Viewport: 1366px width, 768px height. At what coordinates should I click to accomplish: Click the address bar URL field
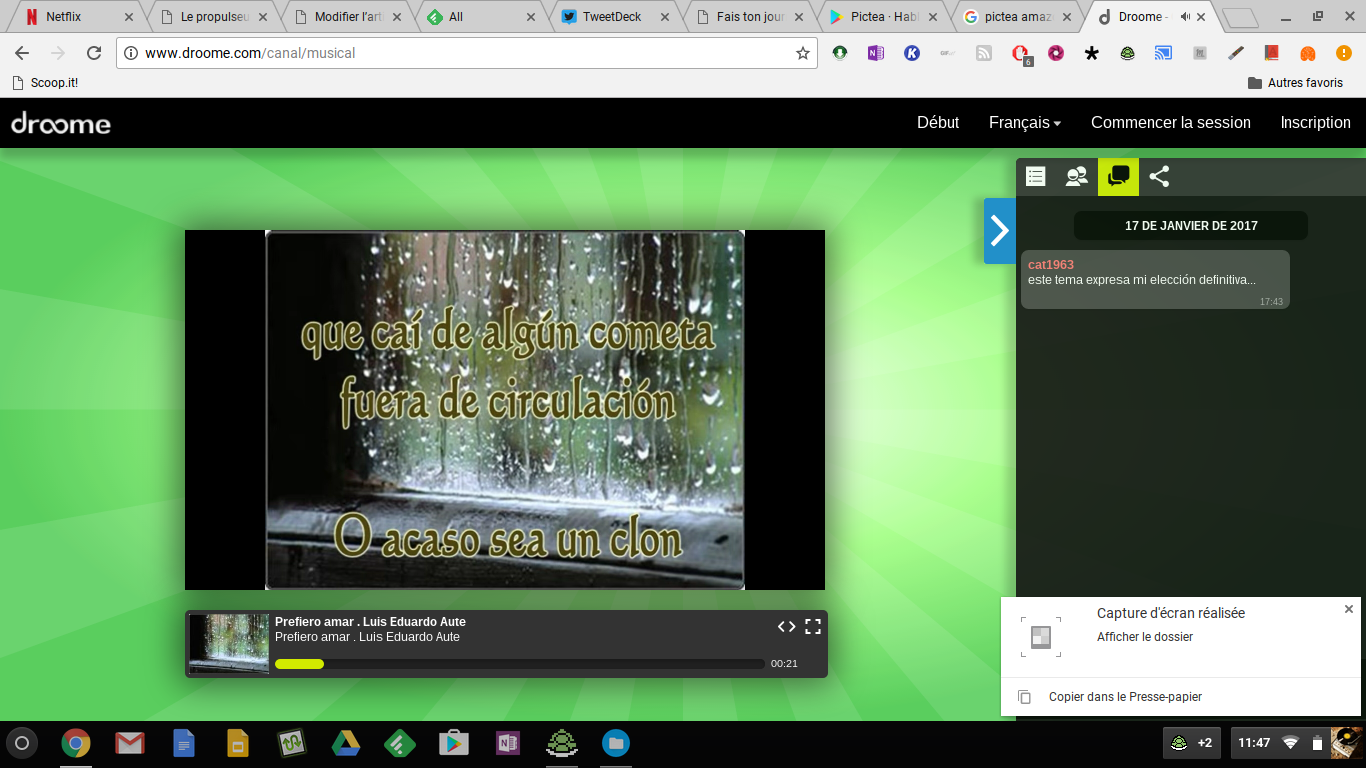click(x=465, y=53)
